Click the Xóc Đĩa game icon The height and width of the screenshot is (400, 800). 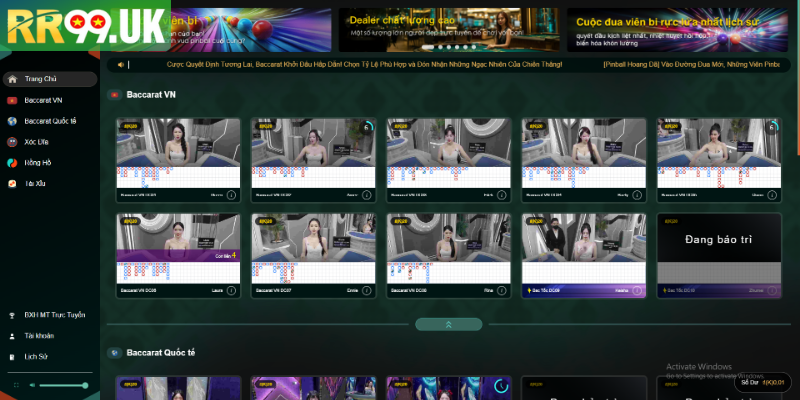11,142
